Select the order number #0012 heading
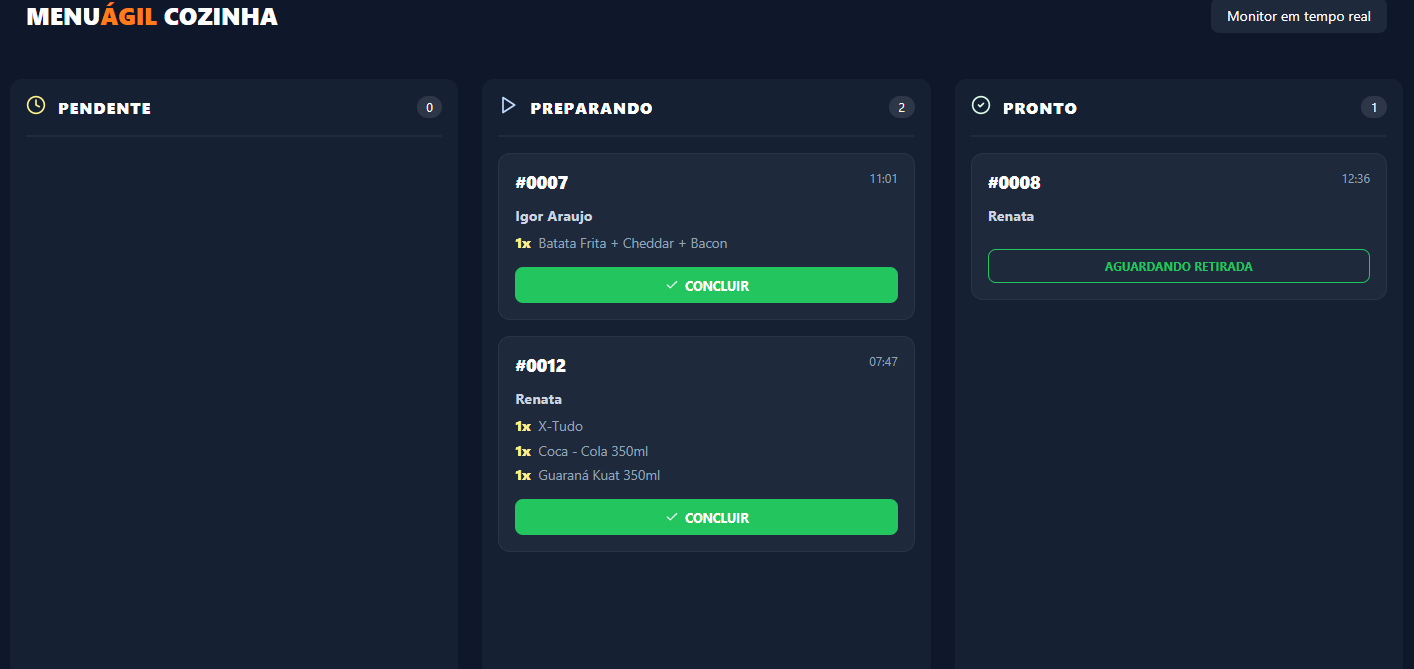 pyautogui.click(x=541, y=366)
